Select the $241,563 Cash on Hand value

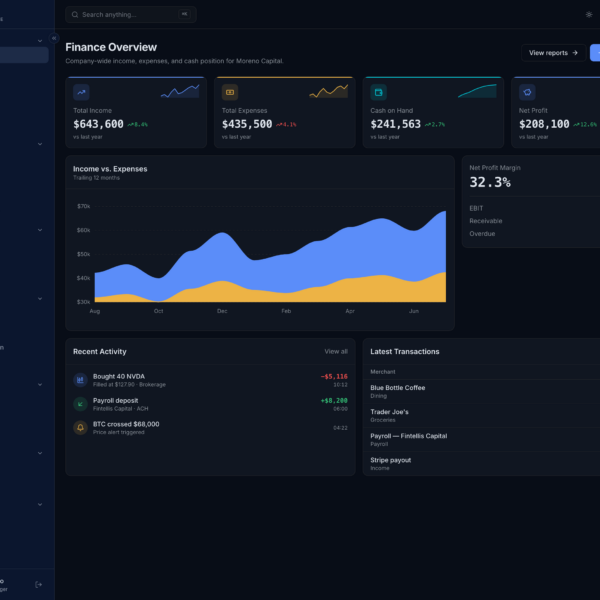[x=395, y=124]
